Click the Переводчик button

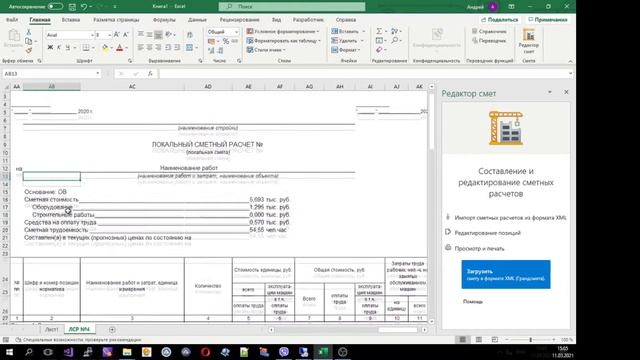coord(489,41)
